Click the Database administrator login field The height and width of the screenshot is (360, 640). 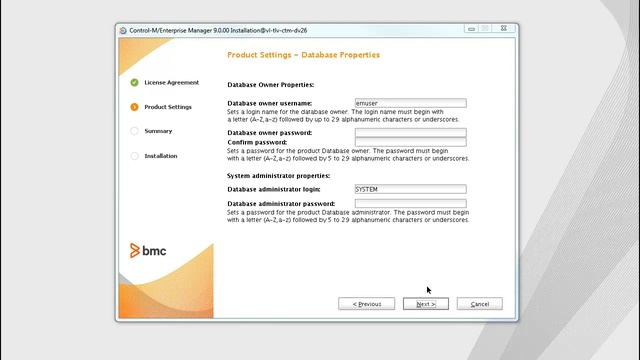(411, 189)
